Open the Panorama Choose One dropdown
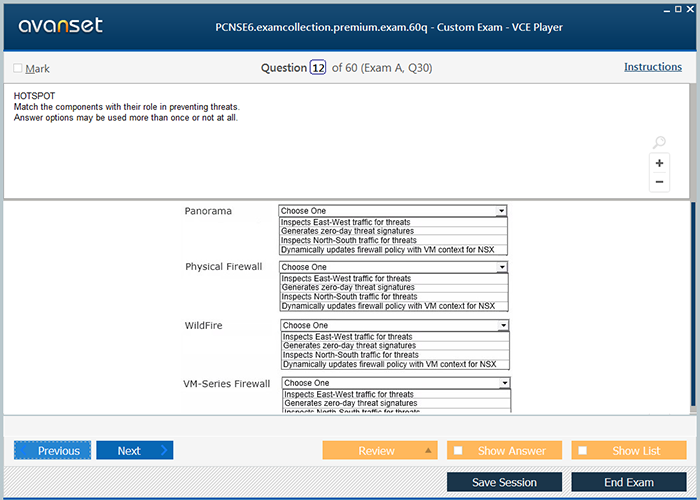 point(392,211)
